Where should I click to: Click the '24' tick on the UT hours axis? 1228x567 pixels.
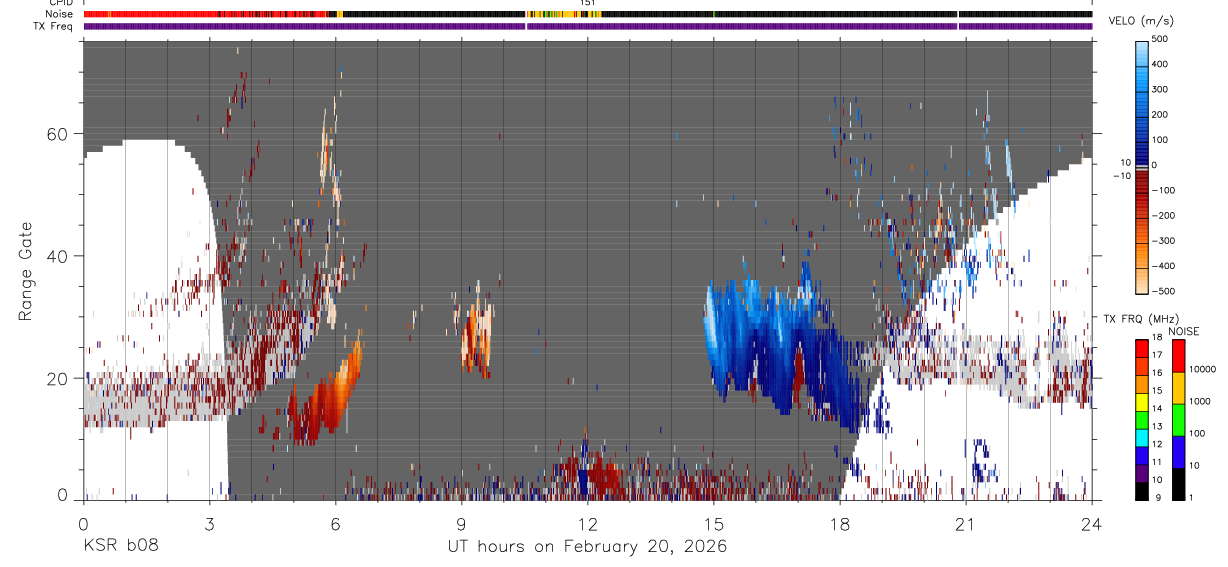1092,523
